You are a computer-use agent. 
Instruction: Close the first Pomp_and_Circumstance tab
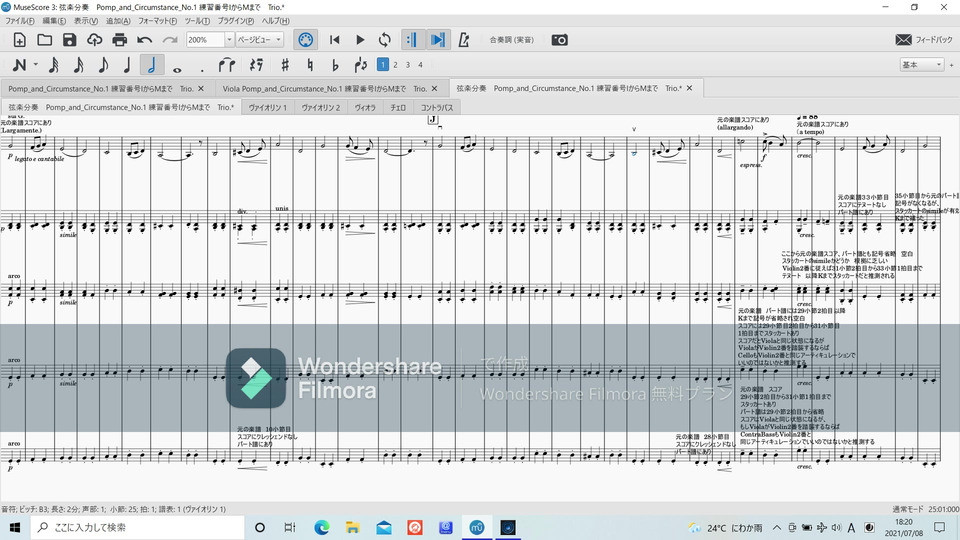pos(201,89)
